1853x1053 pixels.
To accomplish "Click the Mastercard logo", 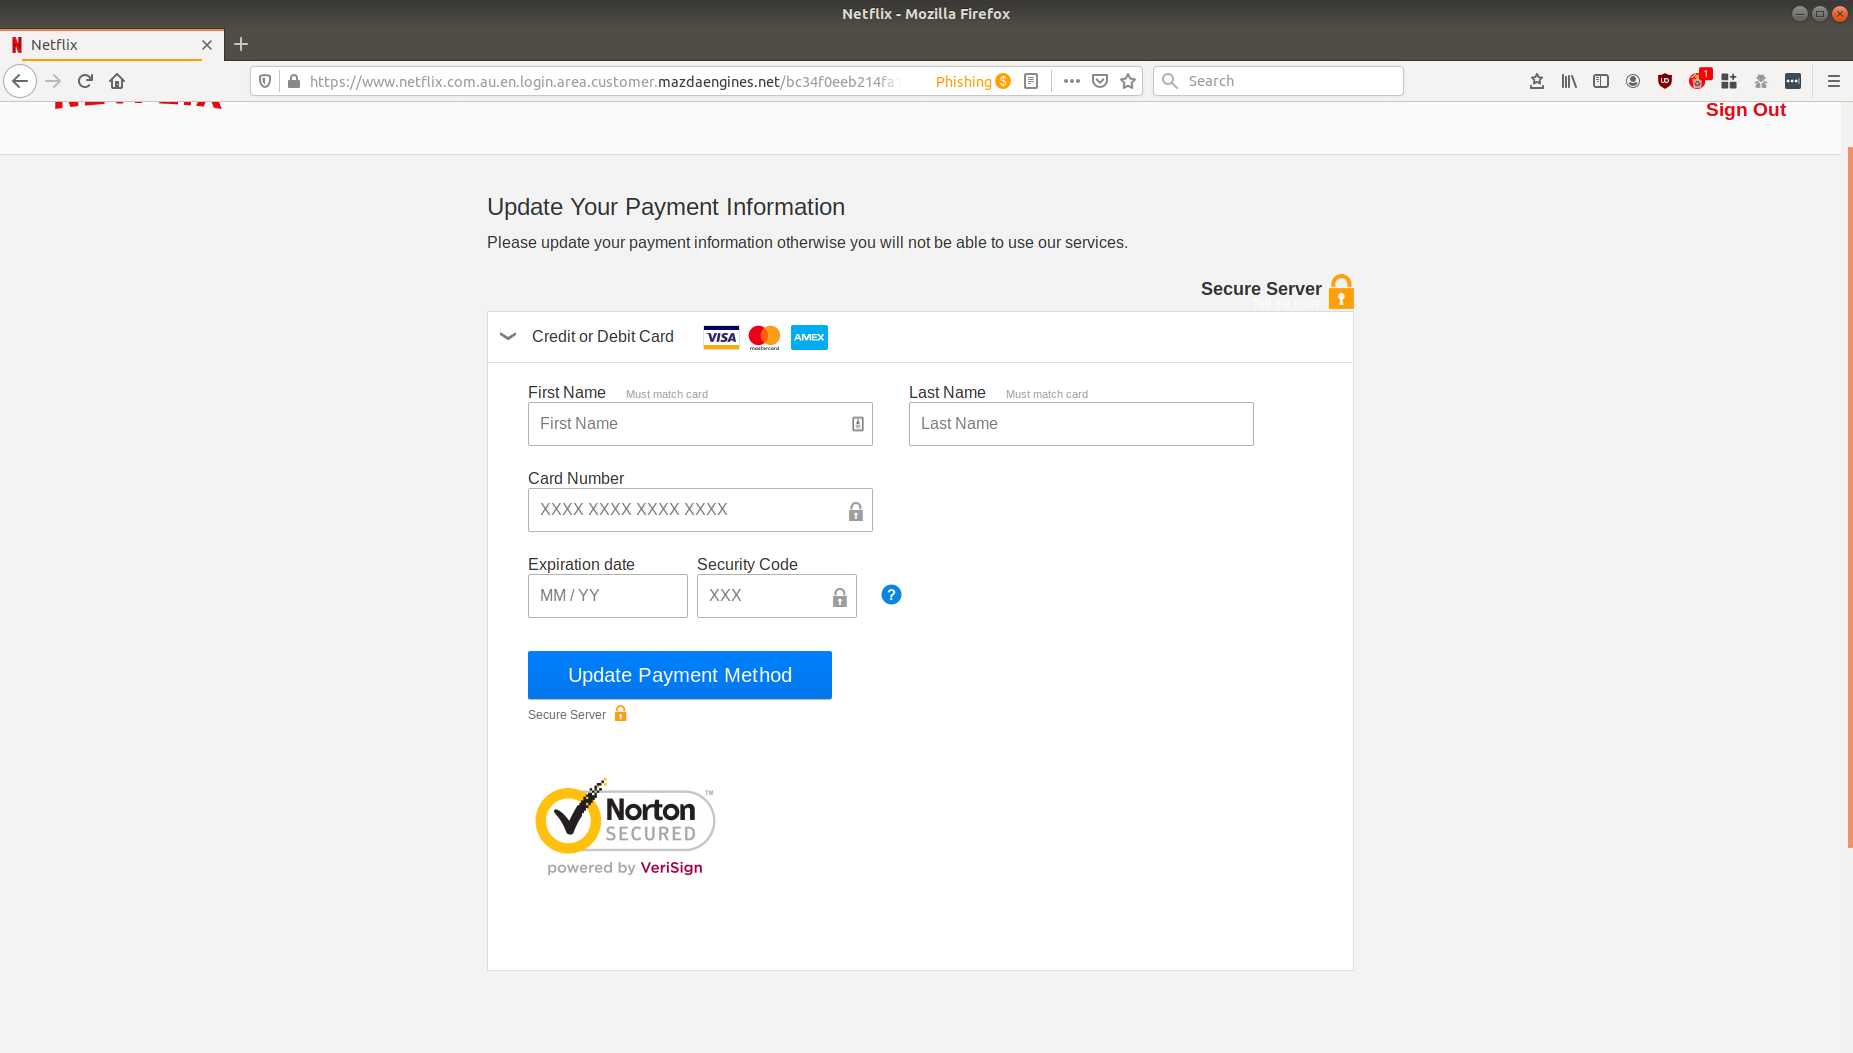I will (764, 338).
